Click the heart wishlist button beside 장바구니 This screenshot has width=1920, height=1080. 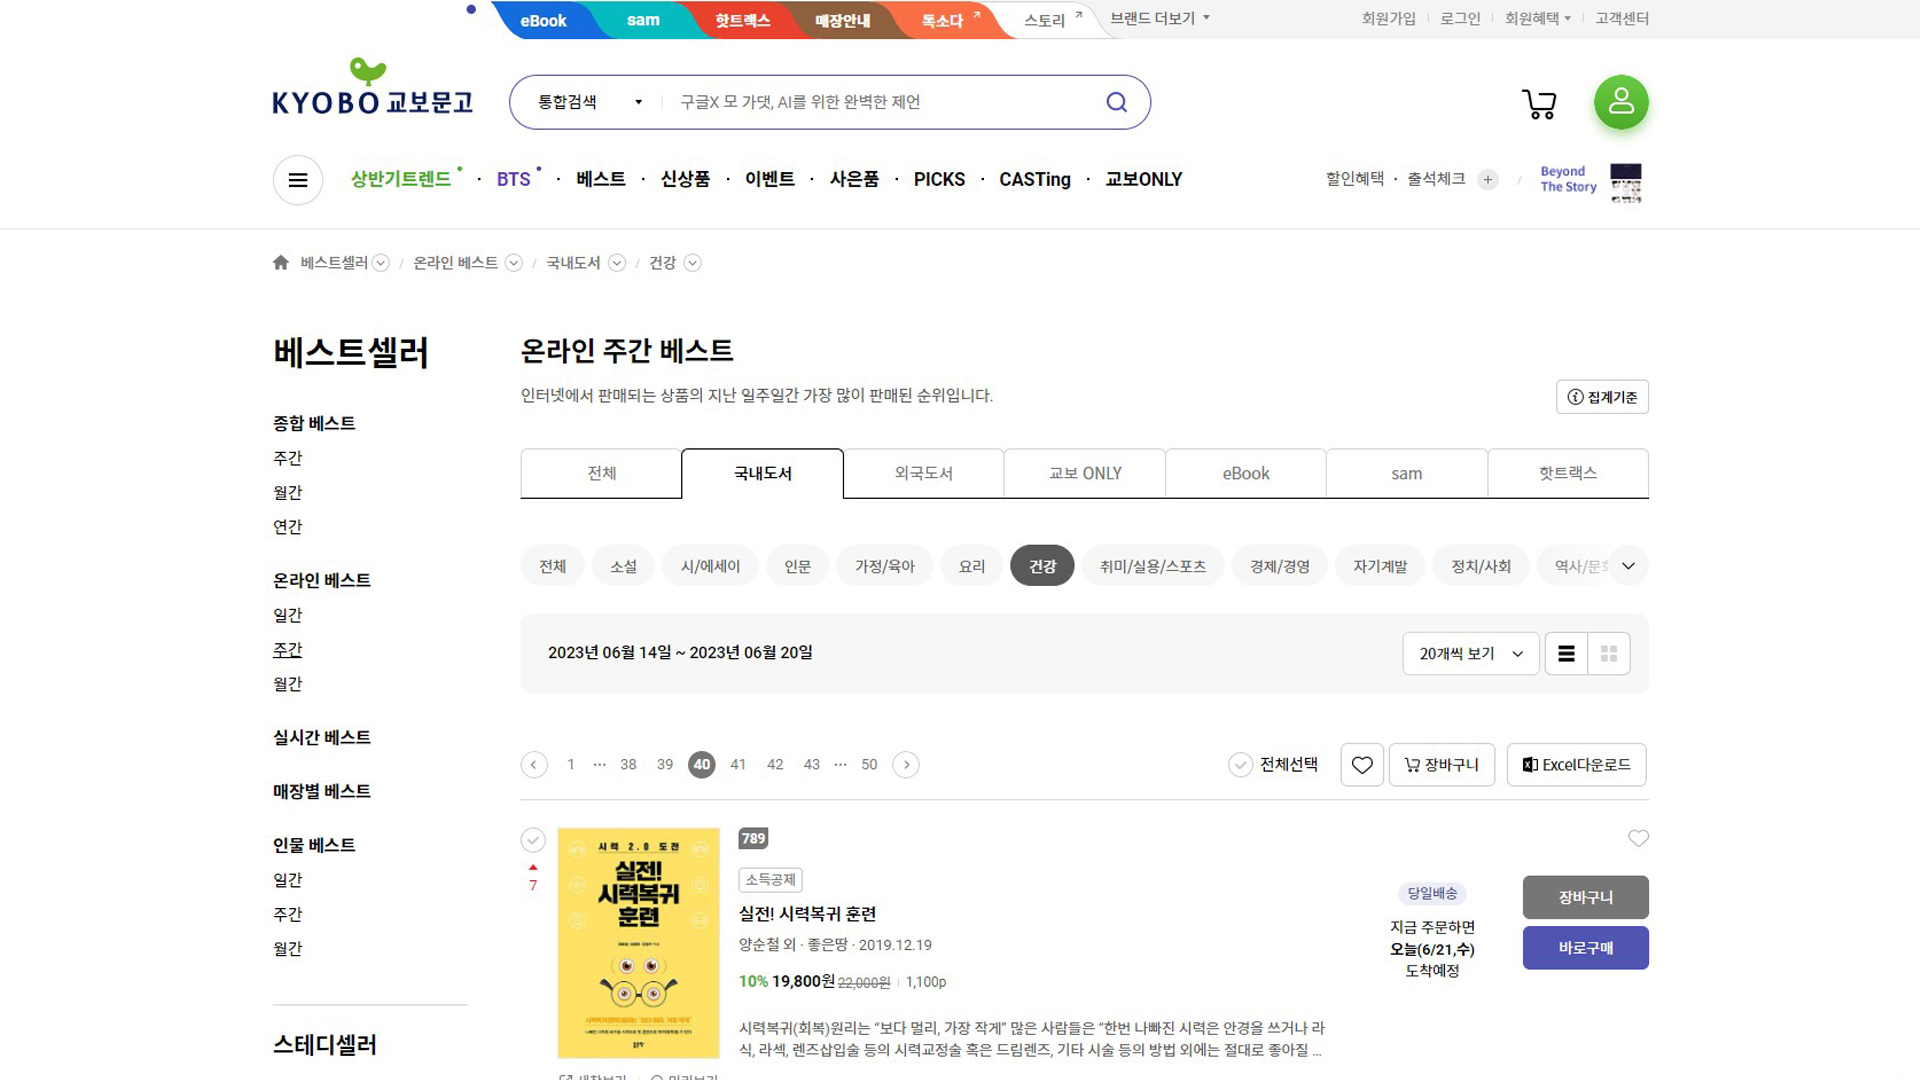click(x=1362, y=765)
